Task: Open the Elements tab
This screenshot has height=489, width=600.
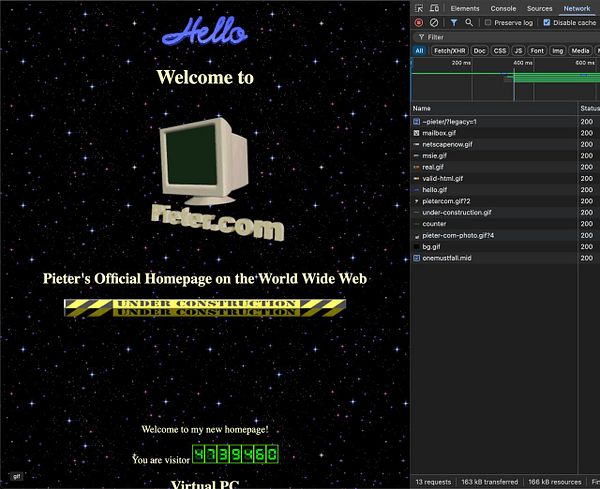Action: pyautogui.click(x=465, y=8)
